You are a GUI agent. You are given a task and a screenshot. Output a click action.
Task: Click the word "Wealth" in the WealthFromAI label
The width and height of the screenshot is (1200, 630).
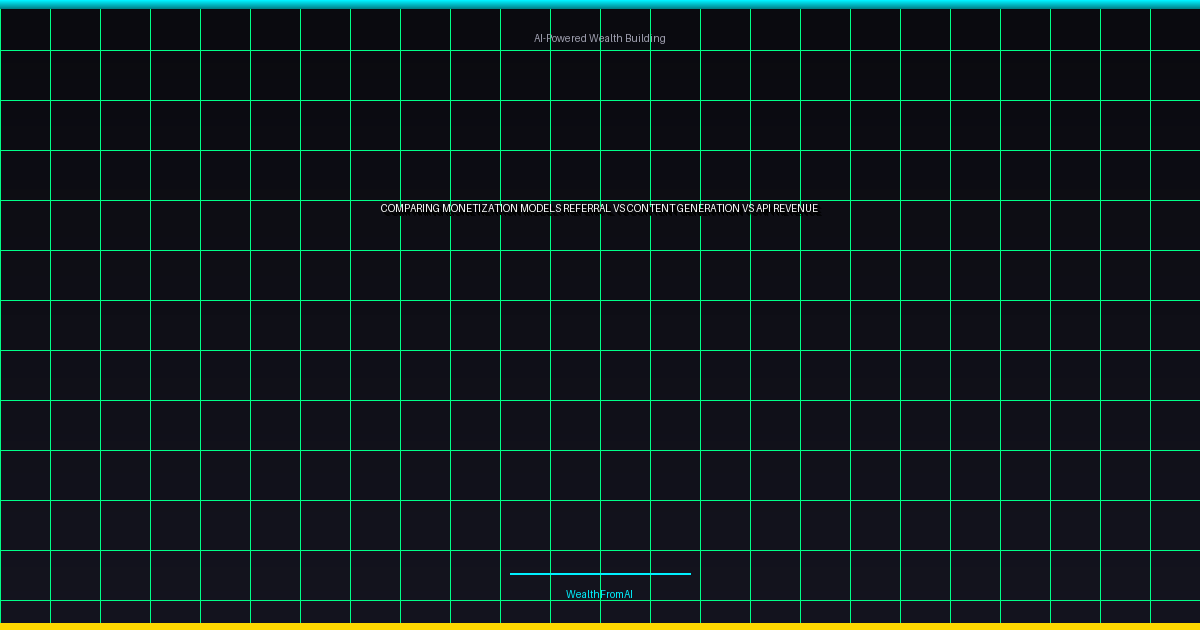pyautogui.click(x=581, y=594)
